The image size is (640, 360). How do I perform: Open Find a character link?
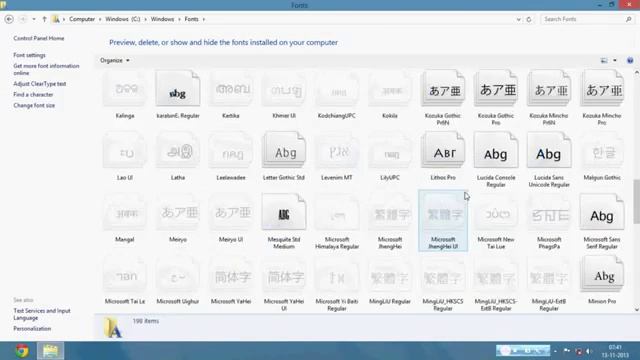(33, 95)
